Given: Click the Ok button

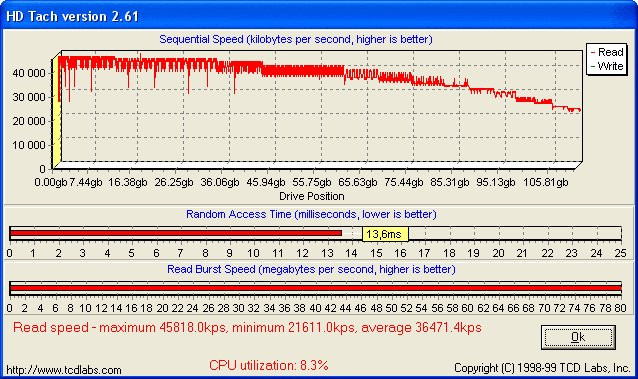Looking at the screenshot, I should [x=578, y=337].
